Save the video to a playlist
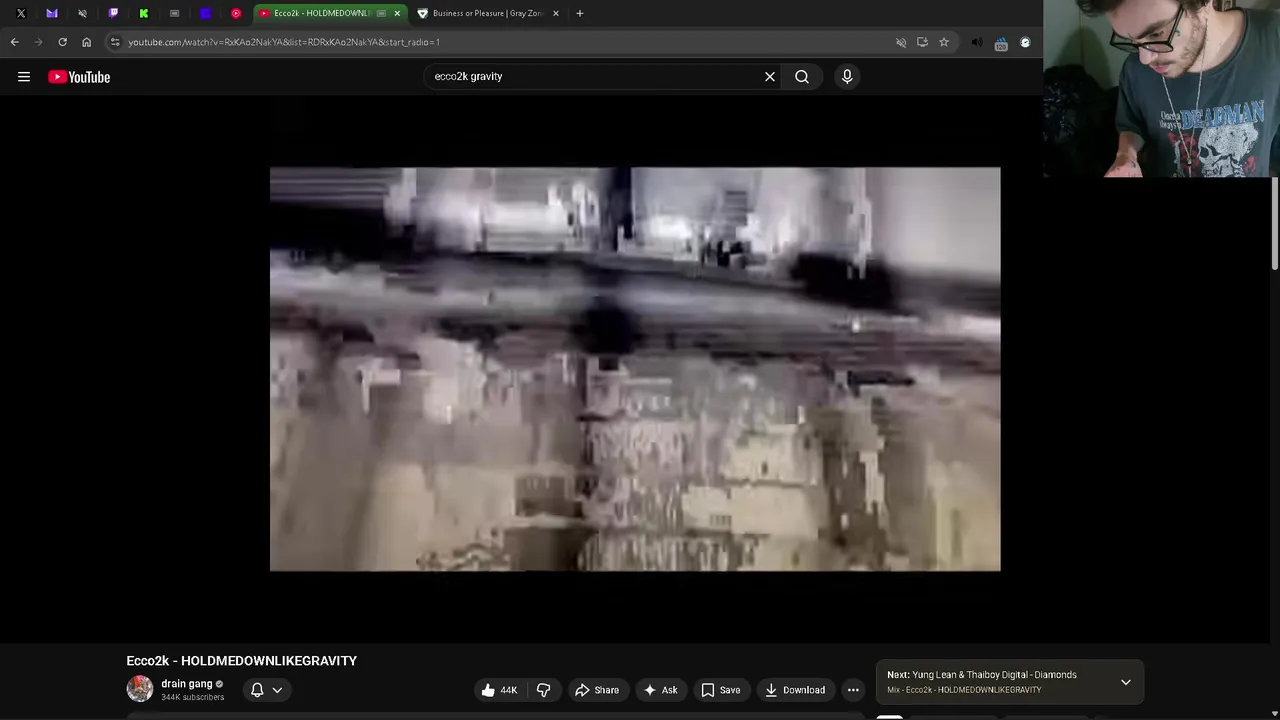 (721, 690)
